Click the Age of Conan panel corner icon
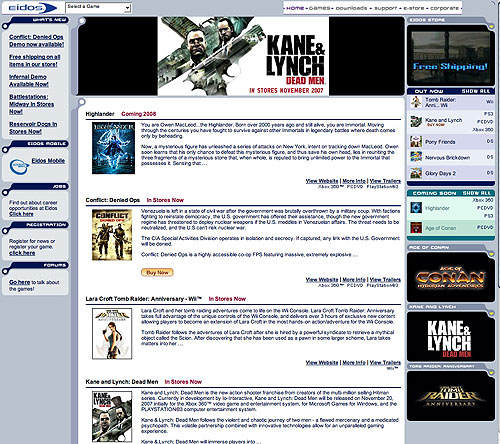This screenshot has height=444, width=500. coord(491,254)
